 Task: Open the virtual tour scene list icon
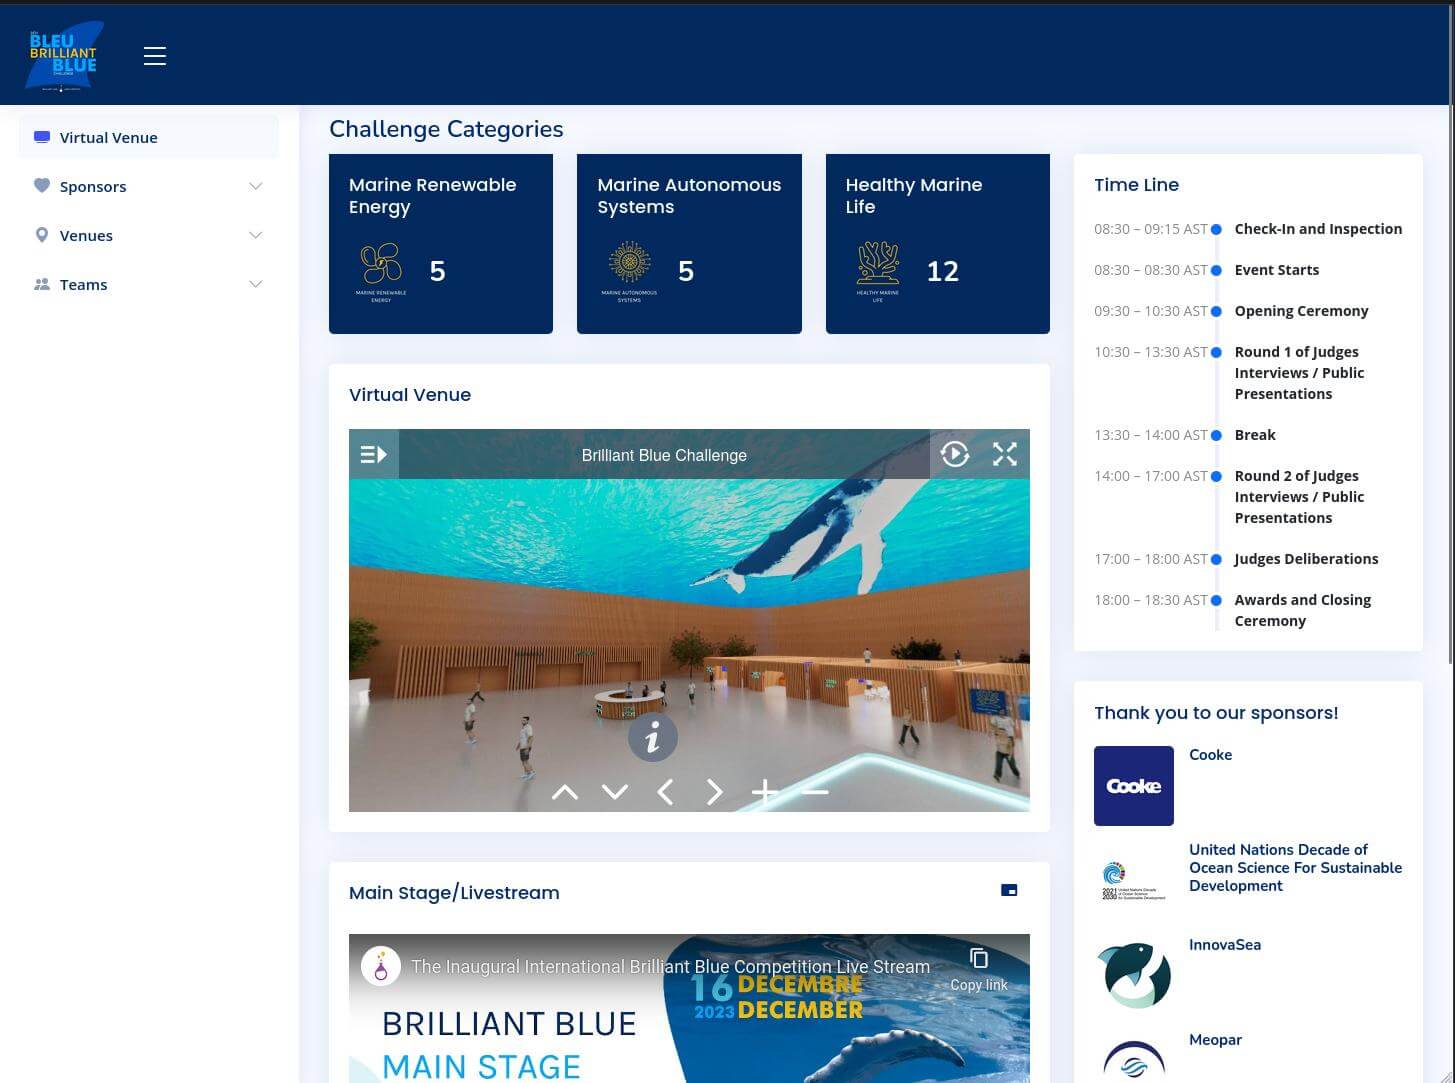coord(373,455)
